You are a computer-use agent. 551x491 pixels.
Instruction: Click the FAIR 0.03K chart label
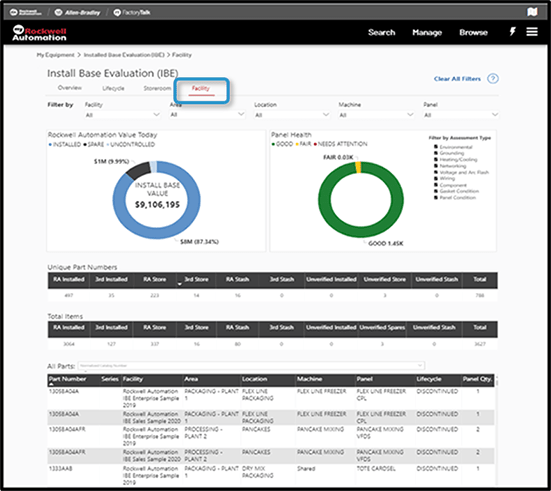(338, 157)
